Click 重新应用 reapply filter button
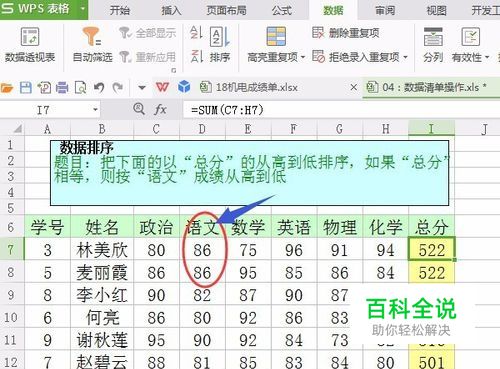 148,57
